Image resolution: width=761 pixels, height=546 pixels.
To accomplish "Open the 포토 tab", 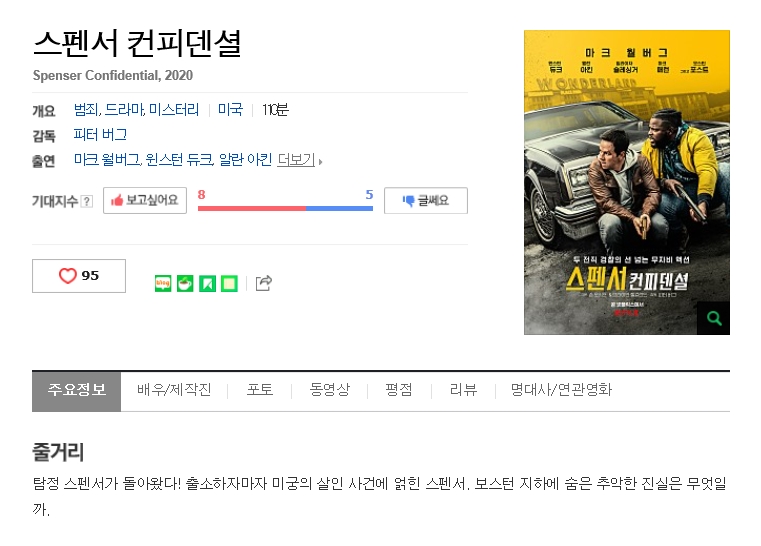I will coord(260,390).
